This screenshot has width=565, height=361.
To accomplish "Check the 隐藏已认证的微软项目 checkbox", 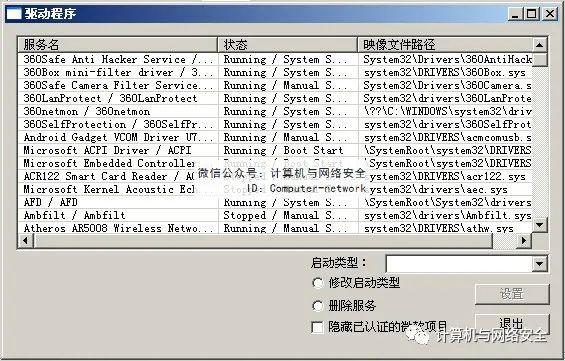I will click(317, 327).
